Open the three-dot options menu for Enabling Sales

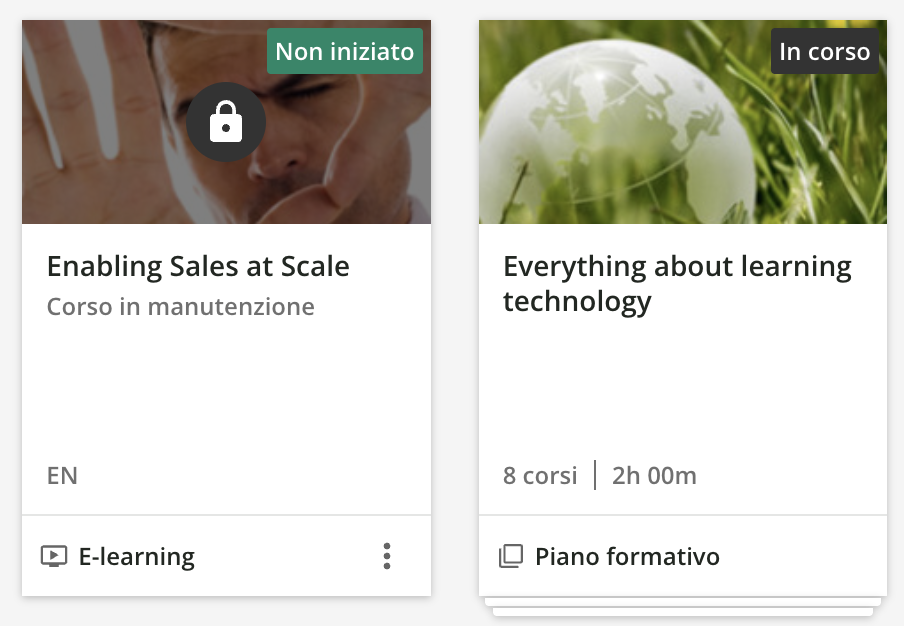click(x=387, y=556)
